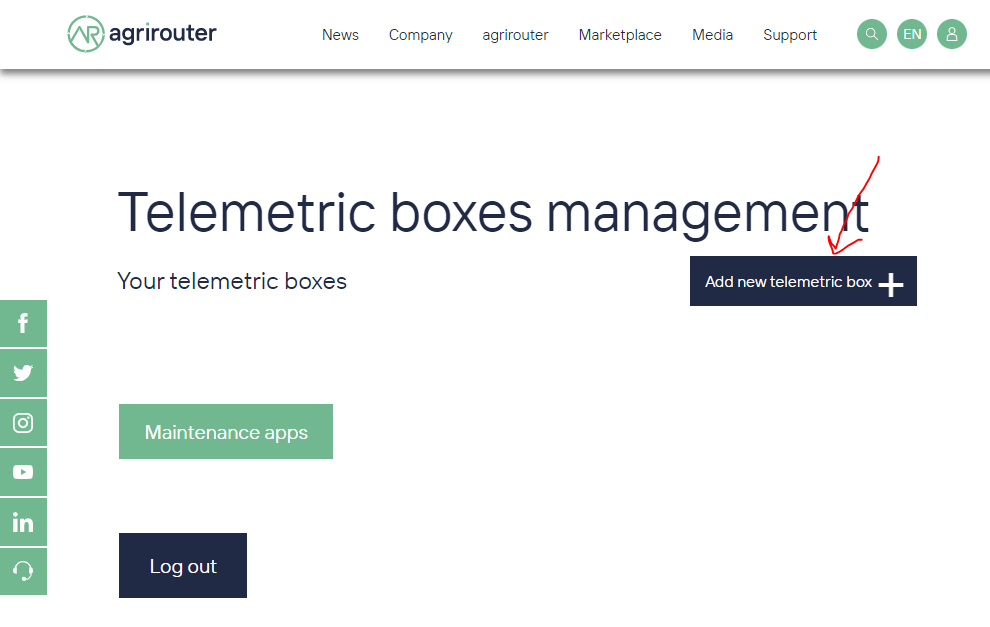
Task: Open the EN language selector
Action: [911, 34]
